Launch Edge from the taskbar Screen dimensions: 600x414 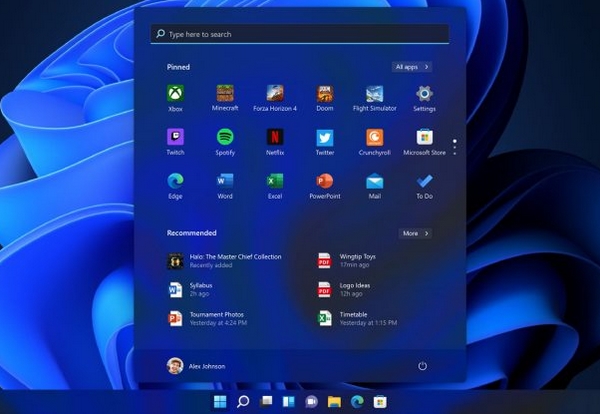[357, 401]
